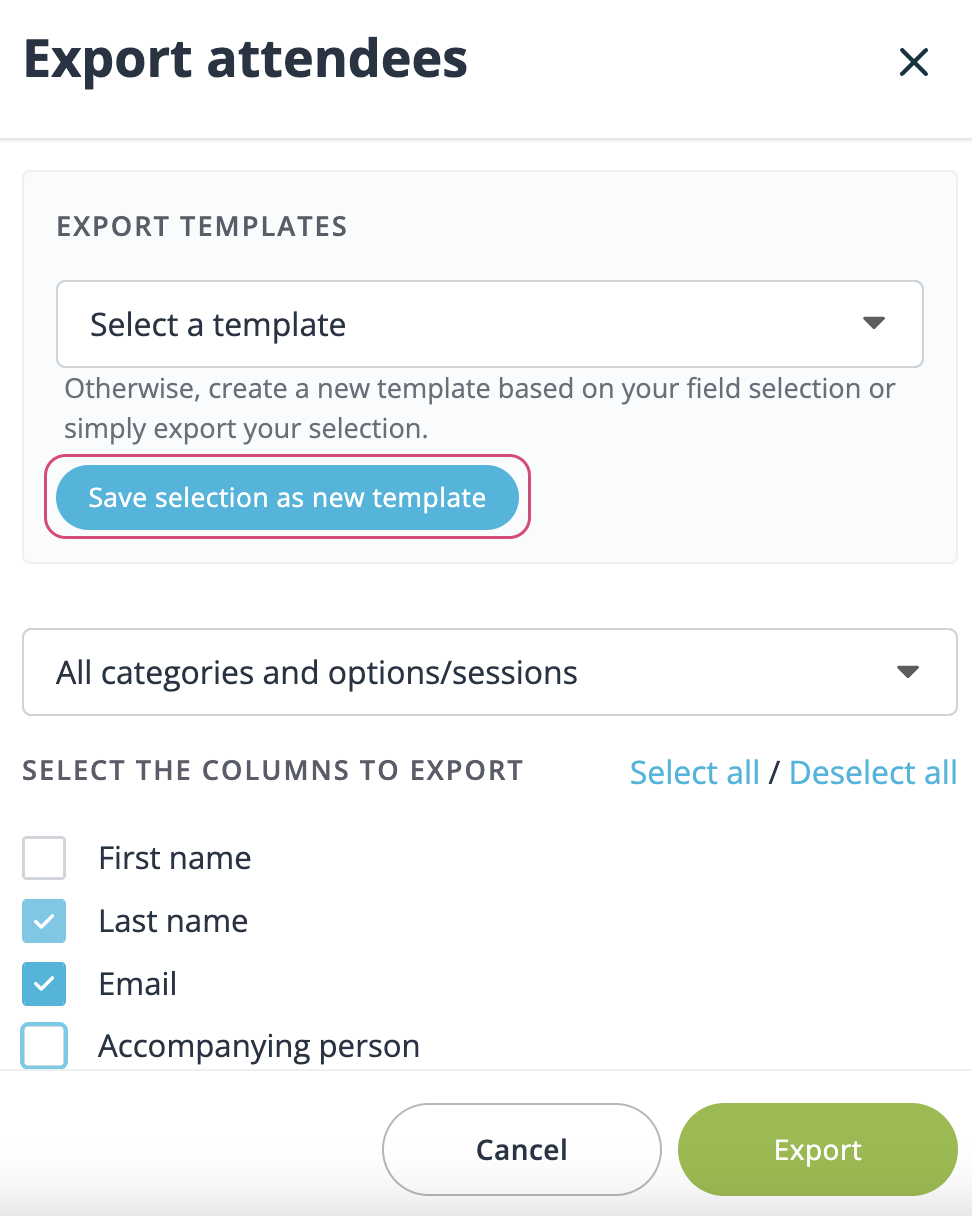Open the "Select a template" dropdown
Image resolution: width=972 pixels, height=1216 pixels.
(x=490, y=323)
